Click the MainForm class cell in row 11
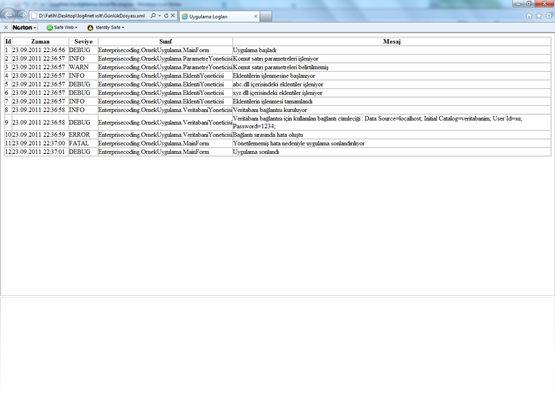Screen dimensions: 555x394 point(165,143)
